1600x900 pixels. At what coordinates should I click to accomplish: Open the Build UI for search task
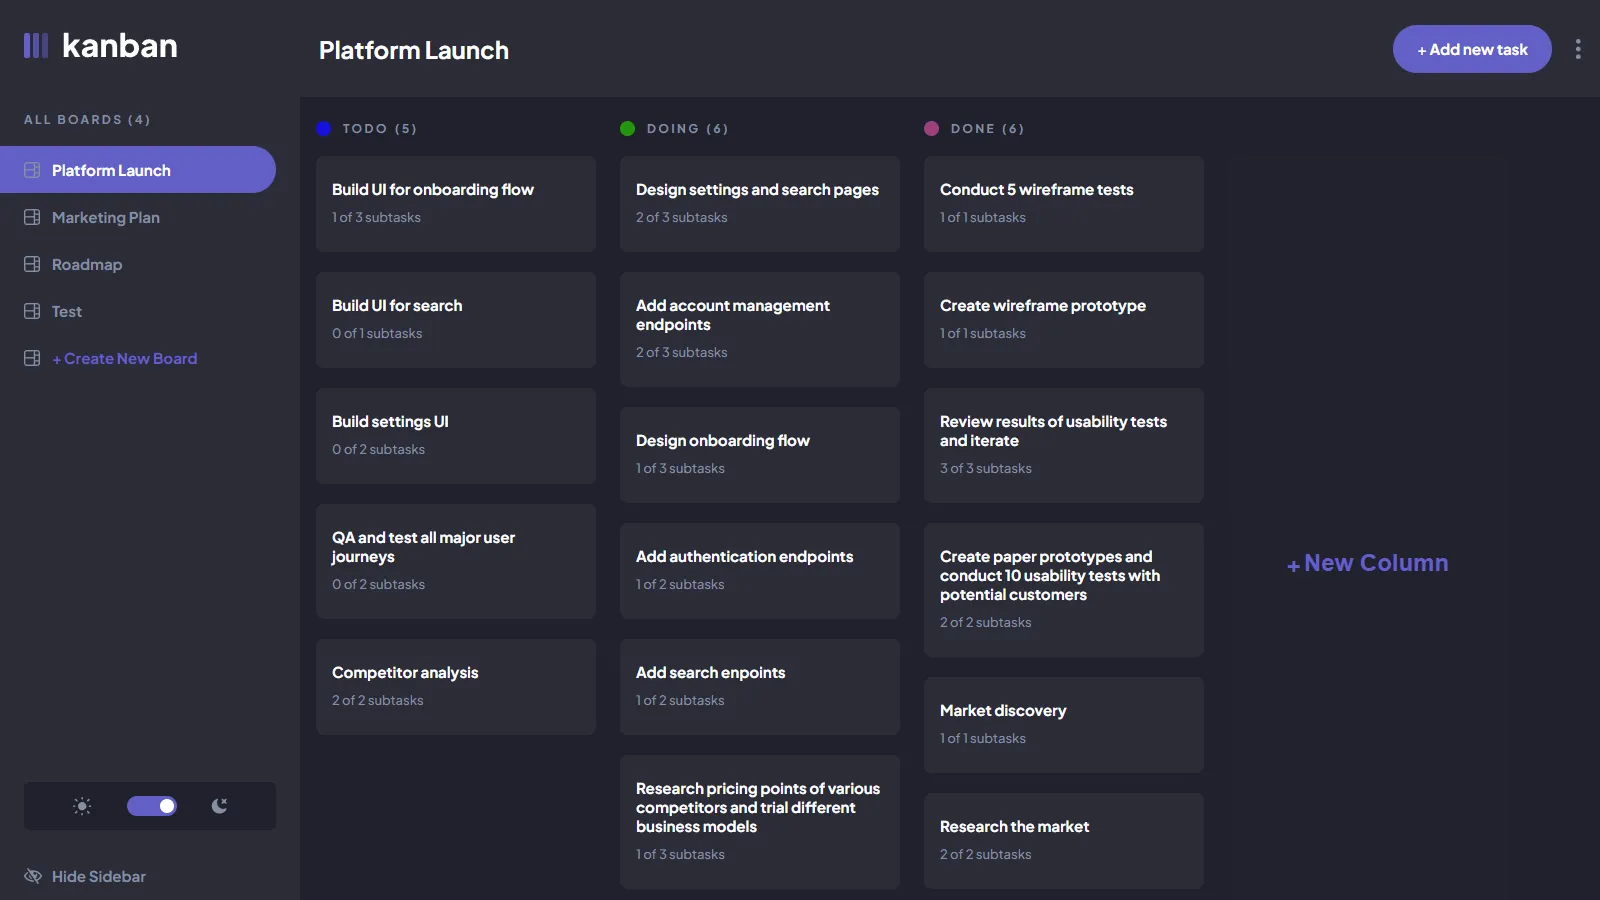(455, 319)
